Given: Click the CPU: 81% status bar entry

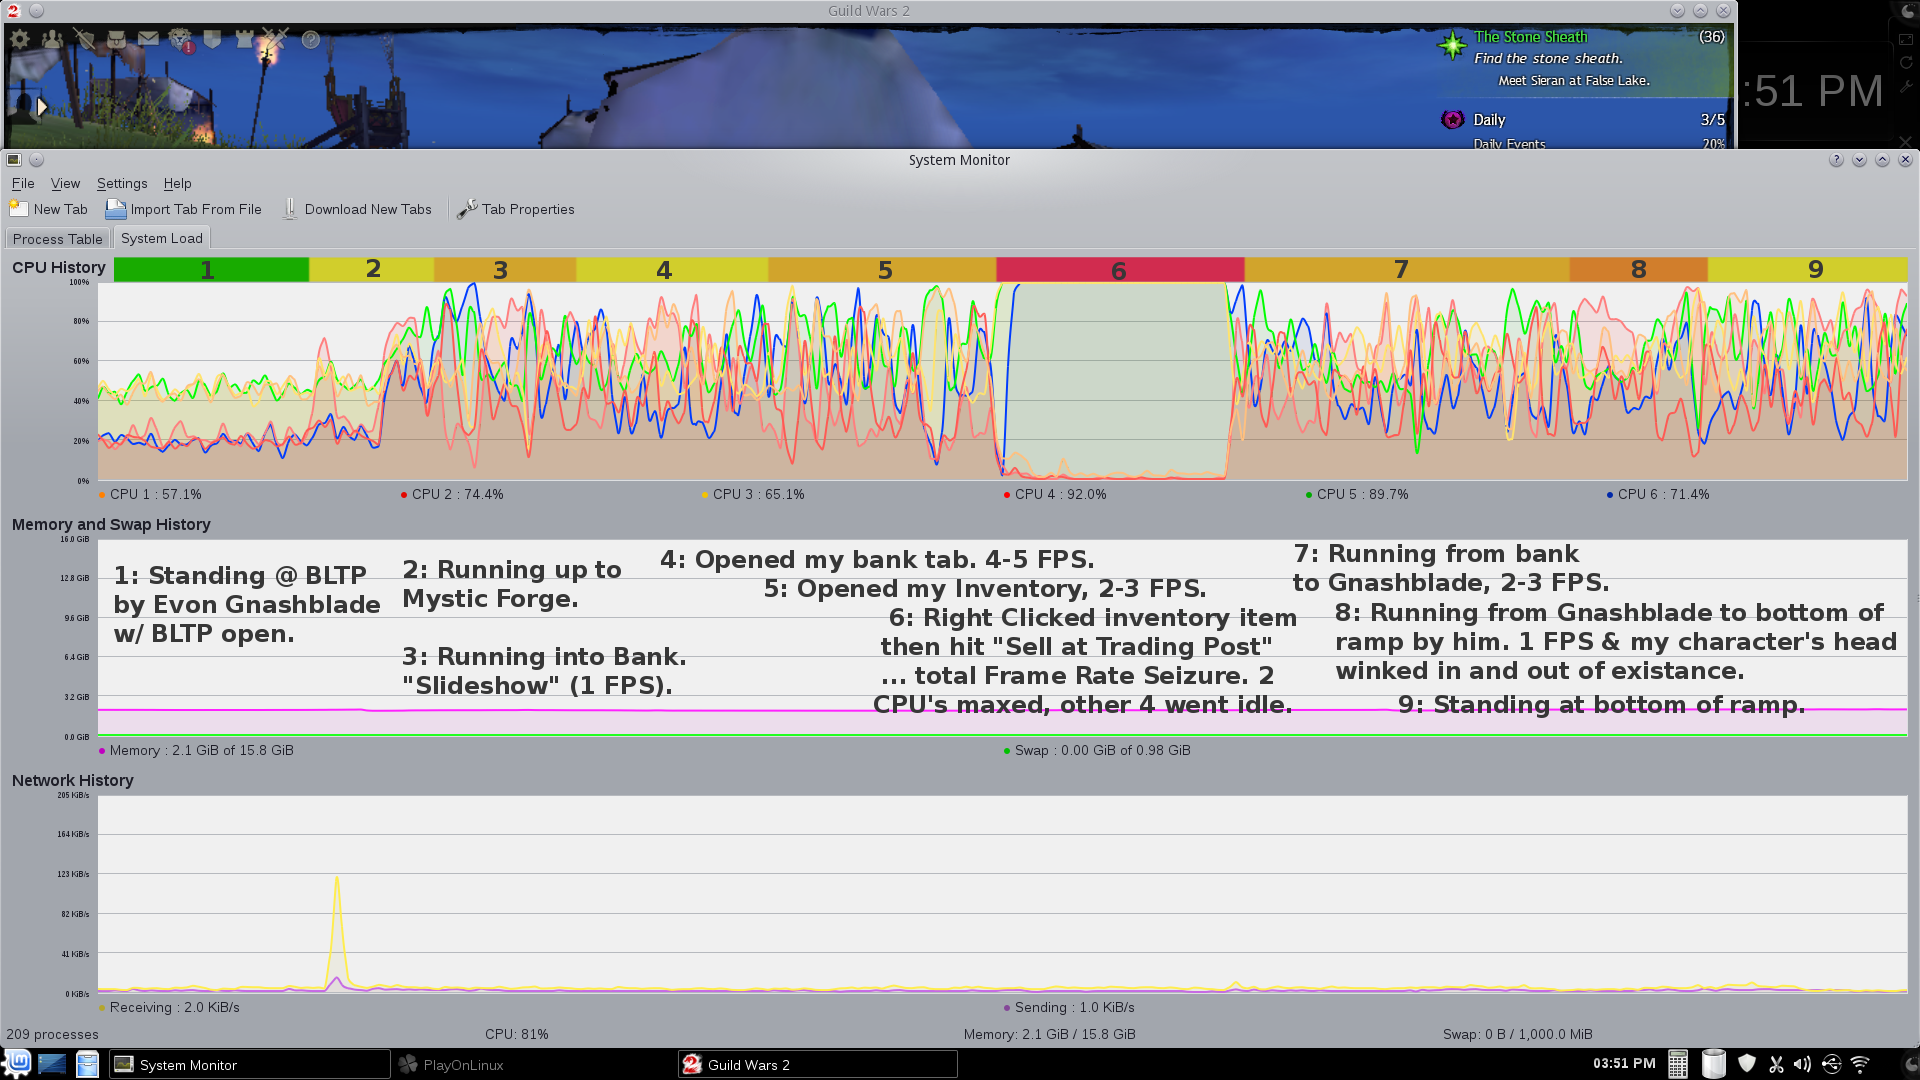Looking at the screenshot, I should [x=517, y=1035].
